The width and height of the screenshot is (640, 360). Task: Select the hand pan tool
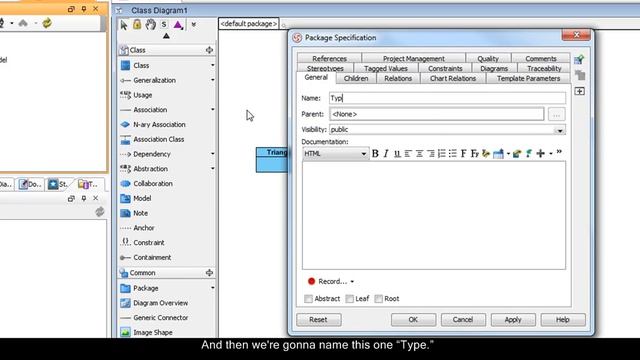point(151,24)
